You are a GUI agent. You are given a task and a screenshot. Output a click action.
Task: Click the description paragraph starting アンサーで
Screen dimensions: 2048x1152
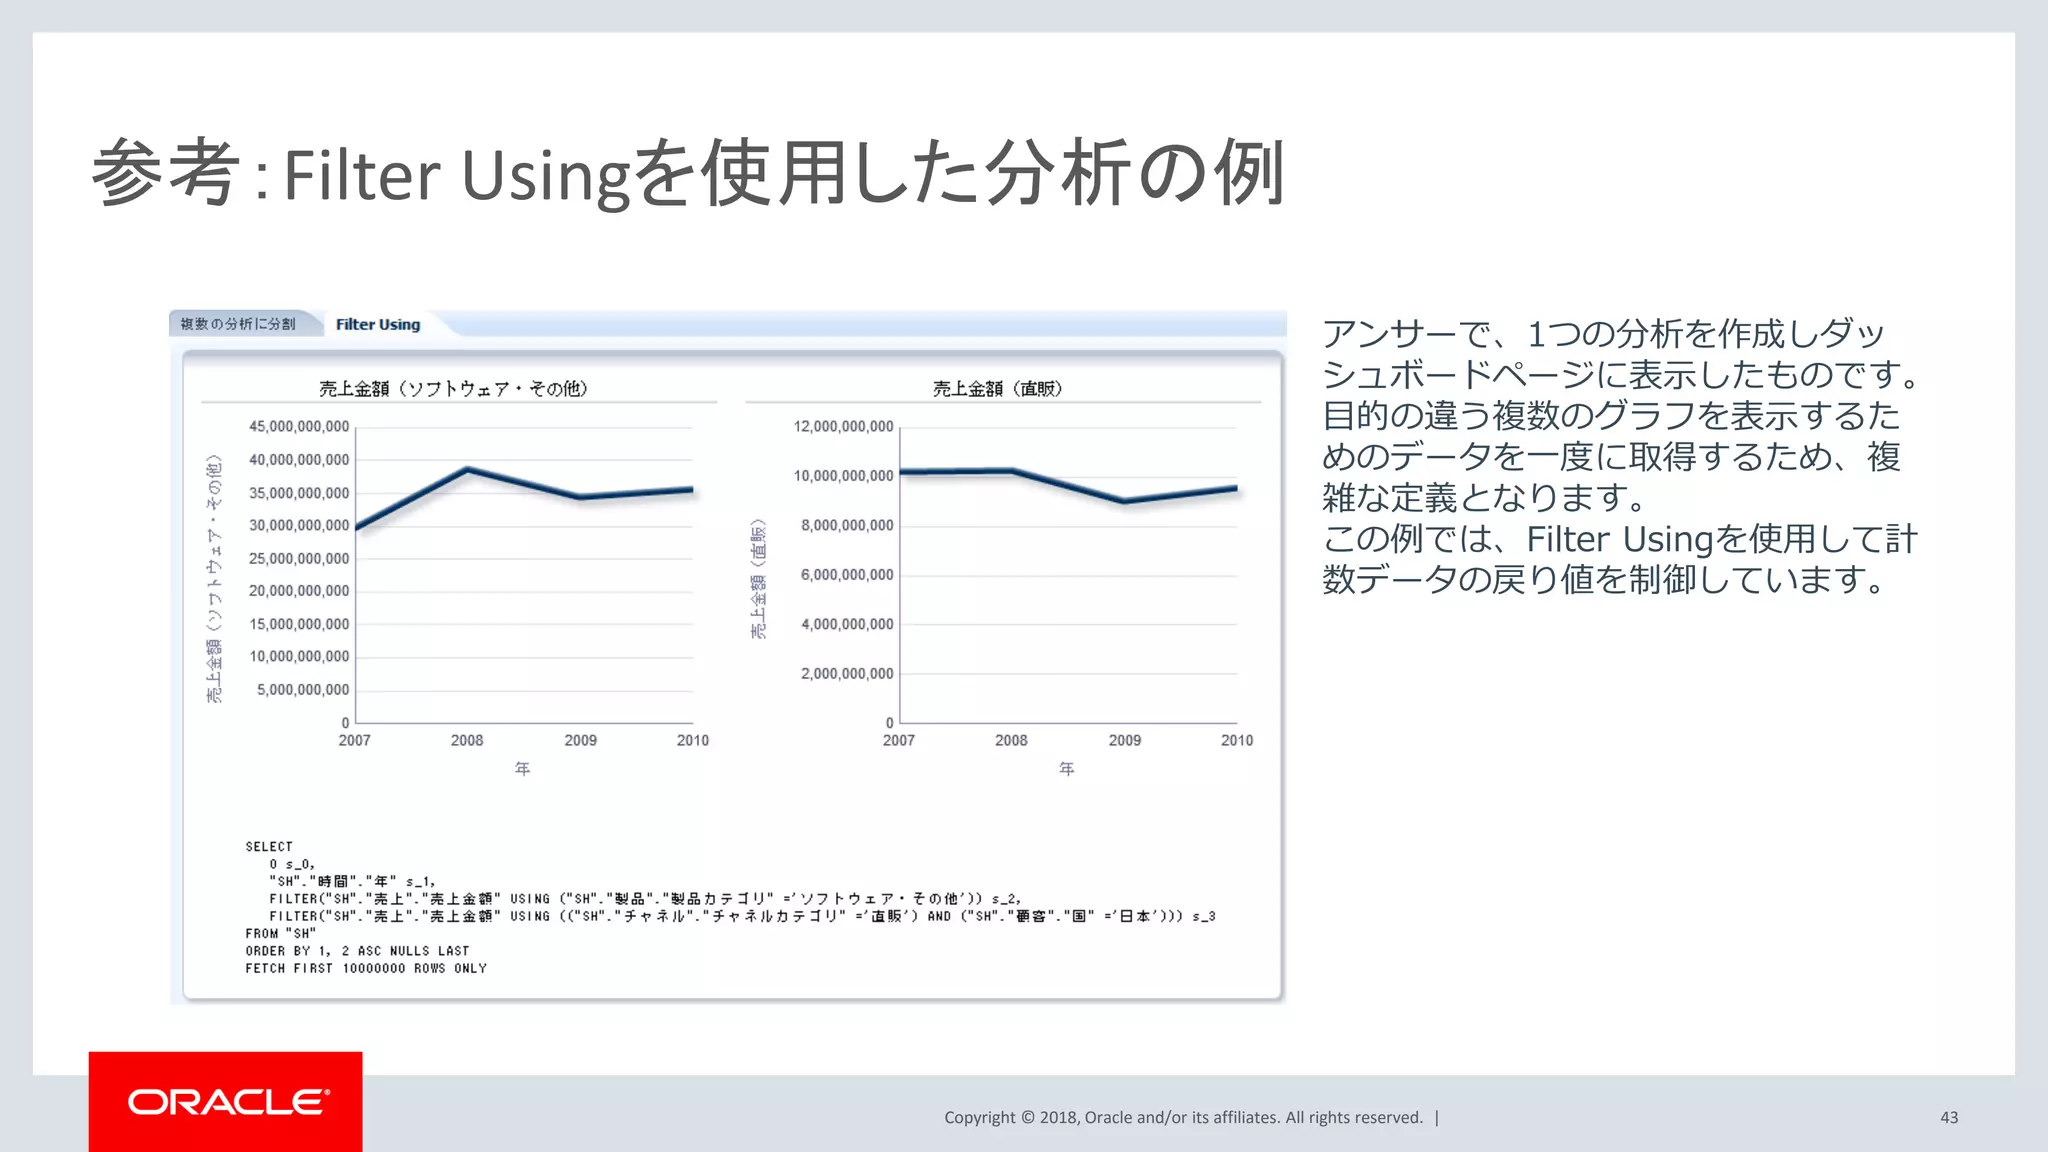pos(1620,456)
